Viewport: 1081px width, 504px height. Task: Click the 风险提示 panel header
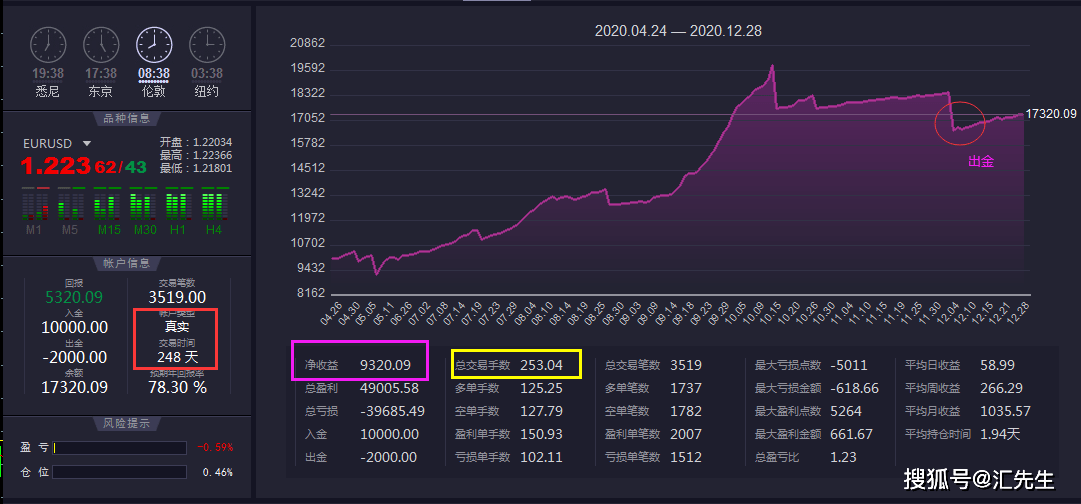point(127,423)
